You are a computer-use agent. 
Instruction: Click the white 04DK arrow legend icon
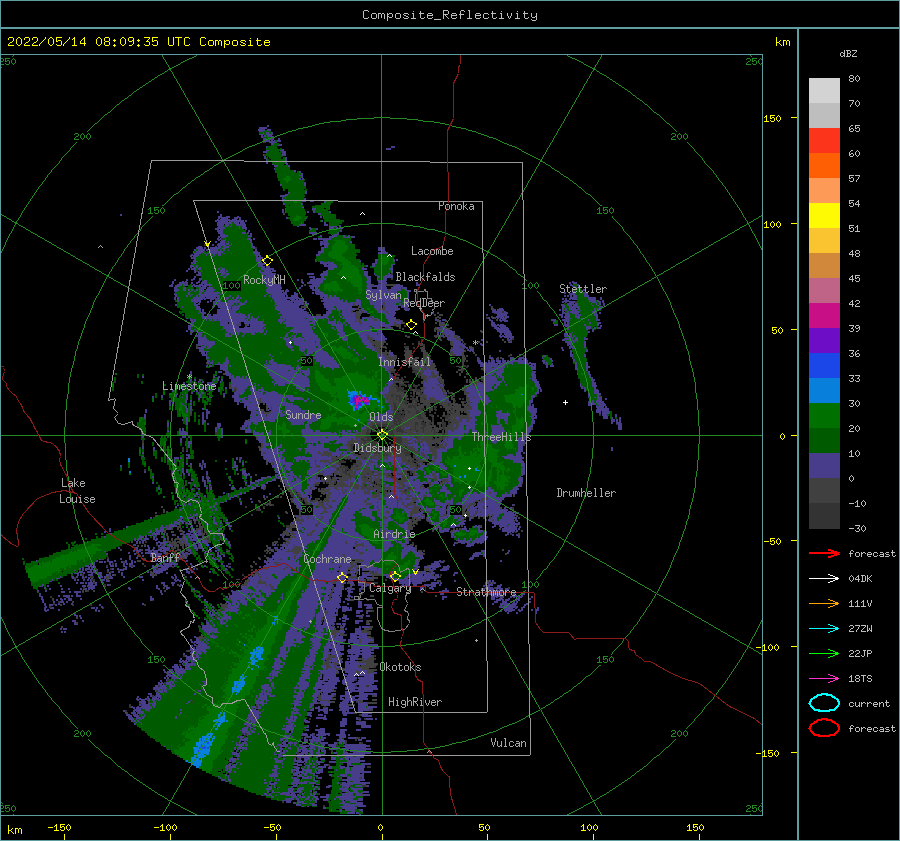click(824, 579)
